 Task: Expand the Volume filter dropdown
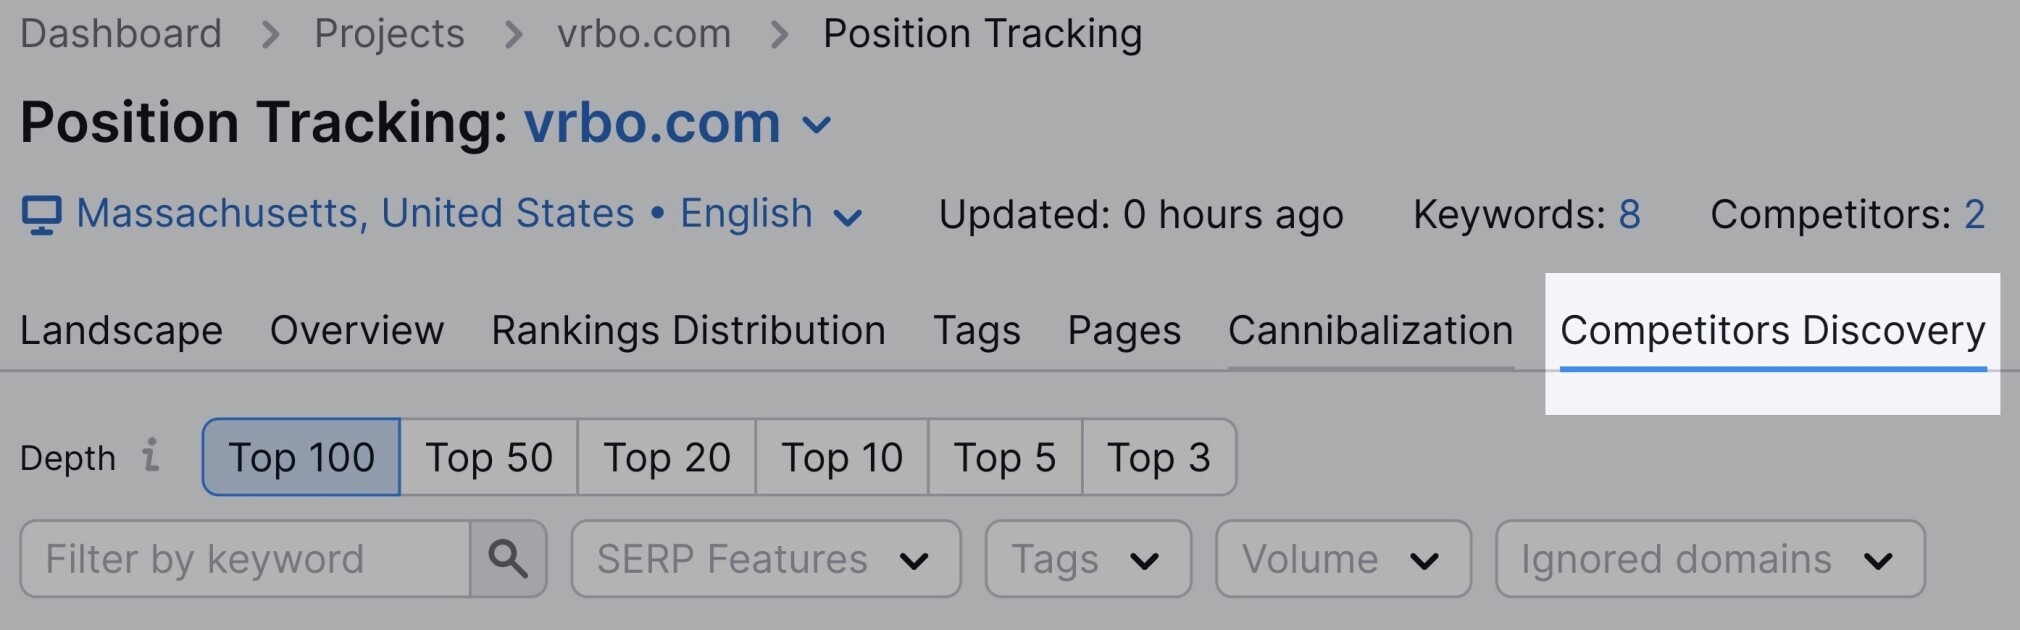(x=1343, y=559)
